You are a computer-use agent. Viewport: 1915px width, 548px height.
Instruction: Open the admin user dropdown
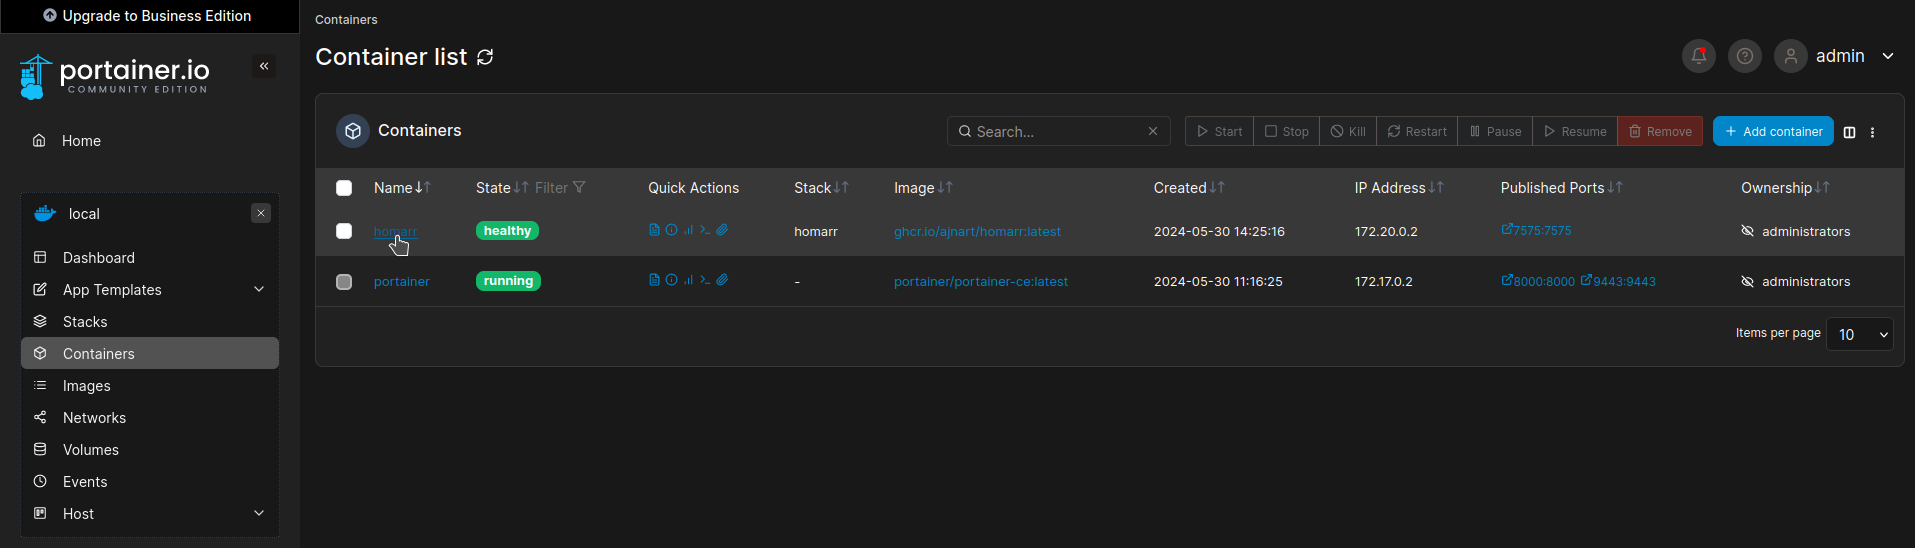[1888, 56]
